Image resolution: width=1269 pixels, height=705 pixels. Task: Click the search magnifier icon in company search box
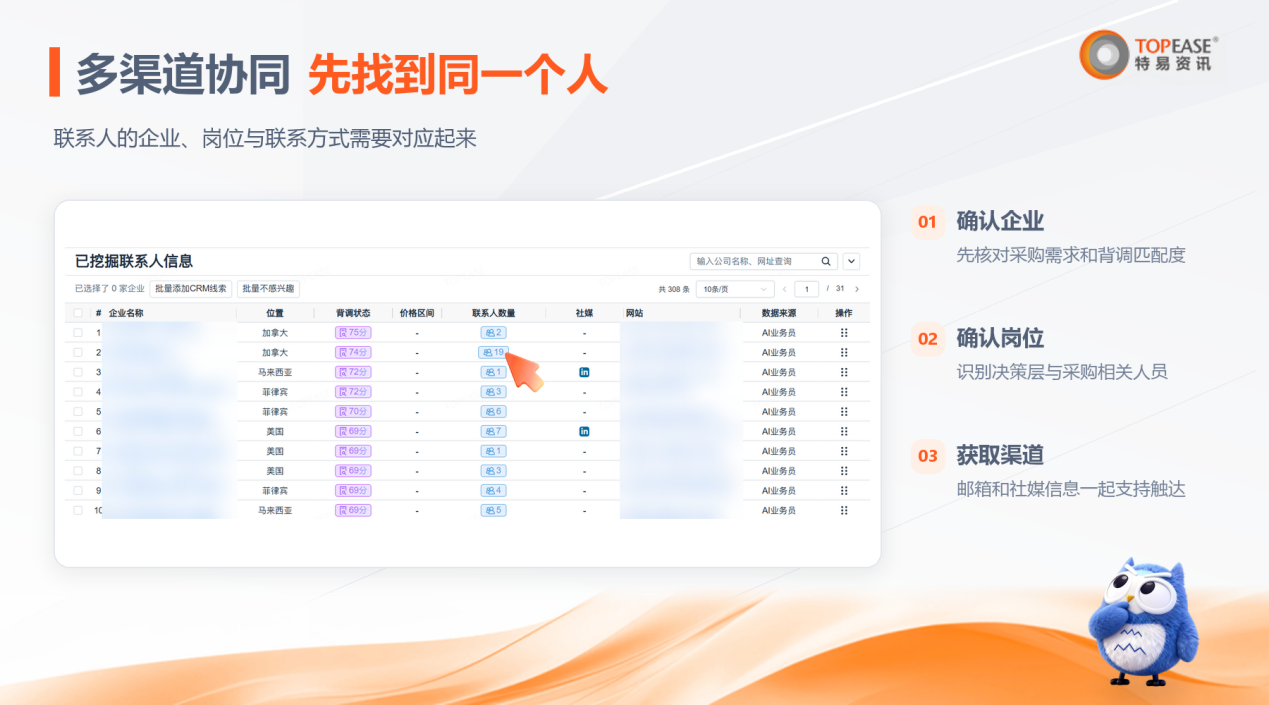click(826, 261)
